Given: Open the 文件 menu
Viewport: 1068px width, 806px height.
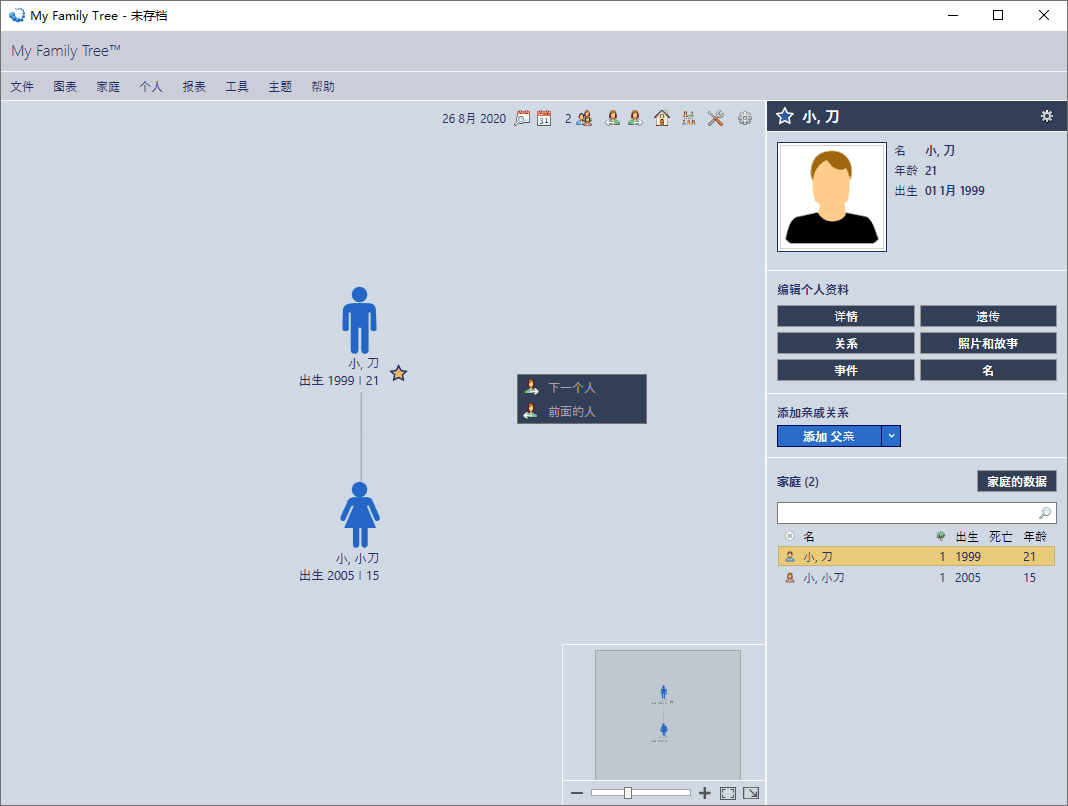Looking at the screenshot, I should point(21,86).
